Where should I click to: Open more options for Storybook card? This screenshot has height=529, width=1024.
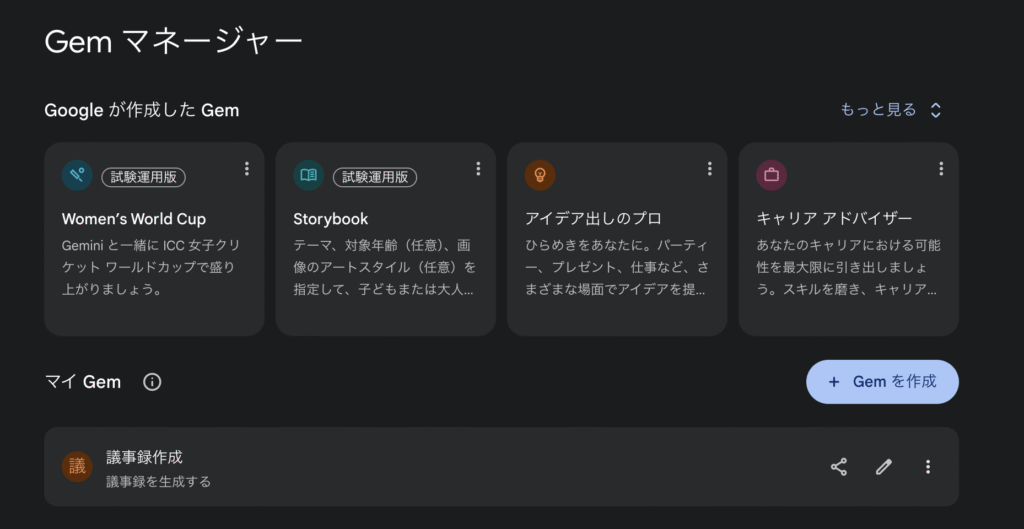478,169
